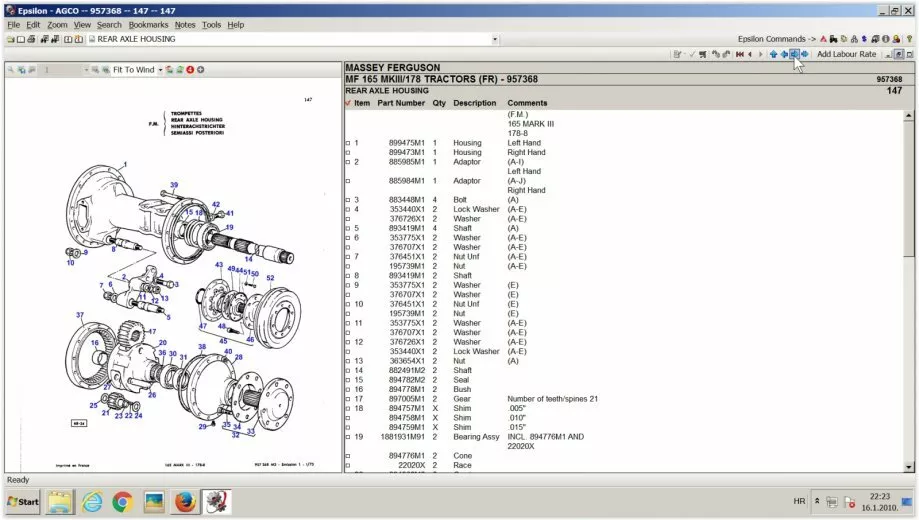Click the red checkmark column header
Viewport: 919px width, 520px height.
348,103
